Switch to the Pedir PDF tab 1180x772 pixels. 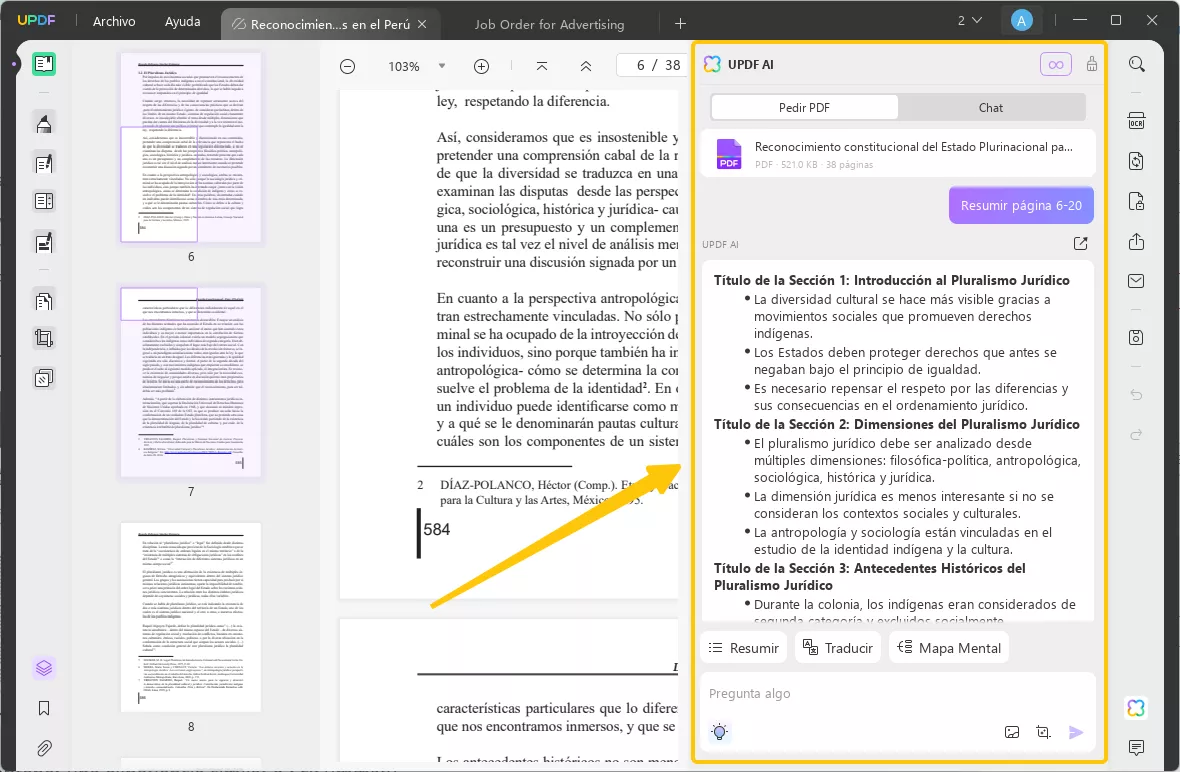click(x=804, y=108)
